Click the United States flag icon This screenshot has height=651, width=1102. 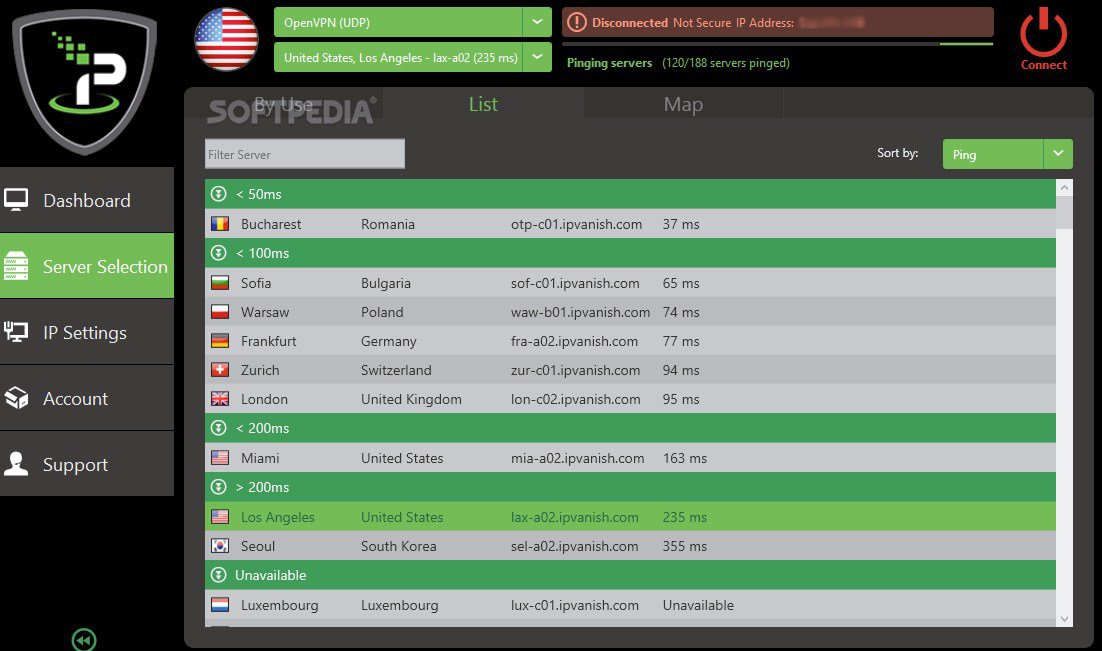226,39
